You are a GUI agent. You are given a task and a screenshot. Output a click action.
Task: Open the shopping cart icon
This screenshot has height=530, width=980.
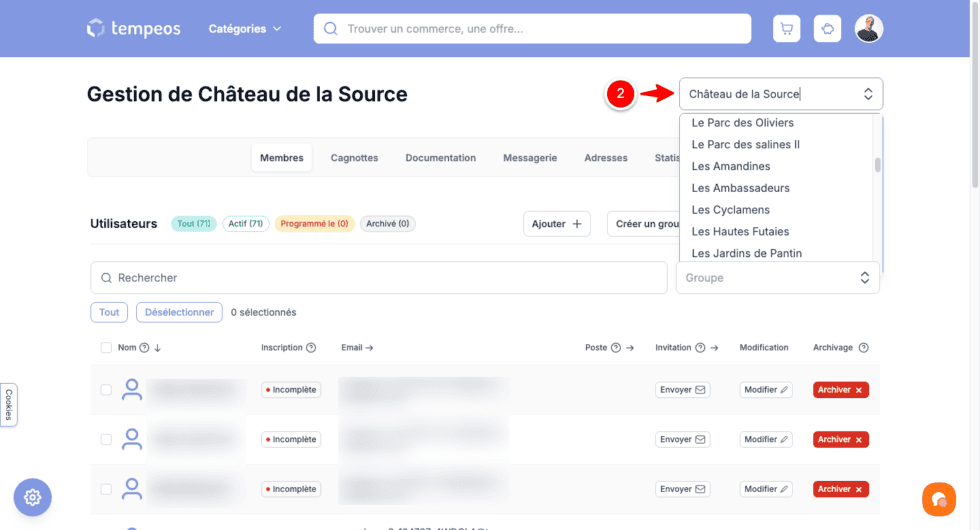(786, 29)
